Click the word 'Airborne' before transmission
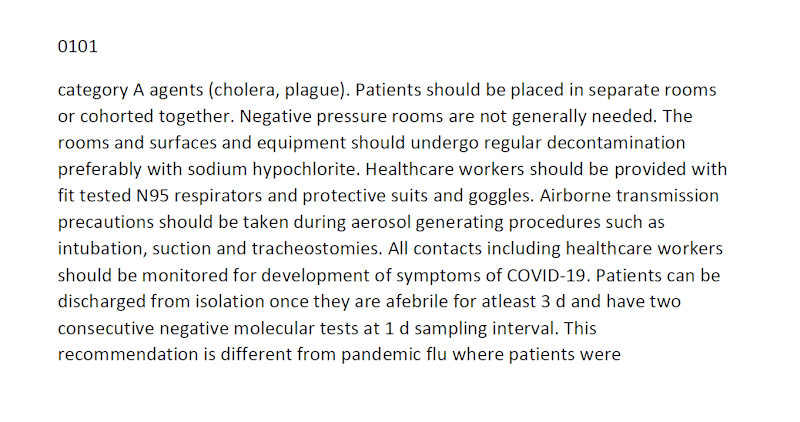800x422 pixels. (574, 196)
